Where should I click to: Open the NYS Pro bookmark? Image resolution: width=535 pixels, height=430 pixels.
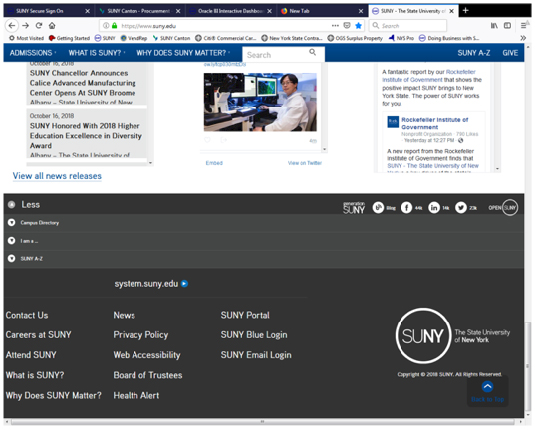coord(401,38)
